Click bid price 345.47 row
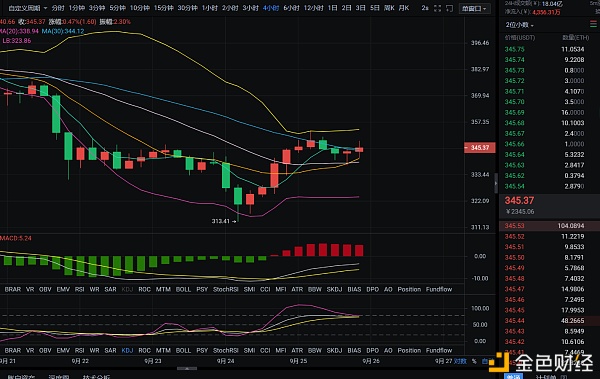The width and height of the screenshot is (600, 379). click(549, 289)
